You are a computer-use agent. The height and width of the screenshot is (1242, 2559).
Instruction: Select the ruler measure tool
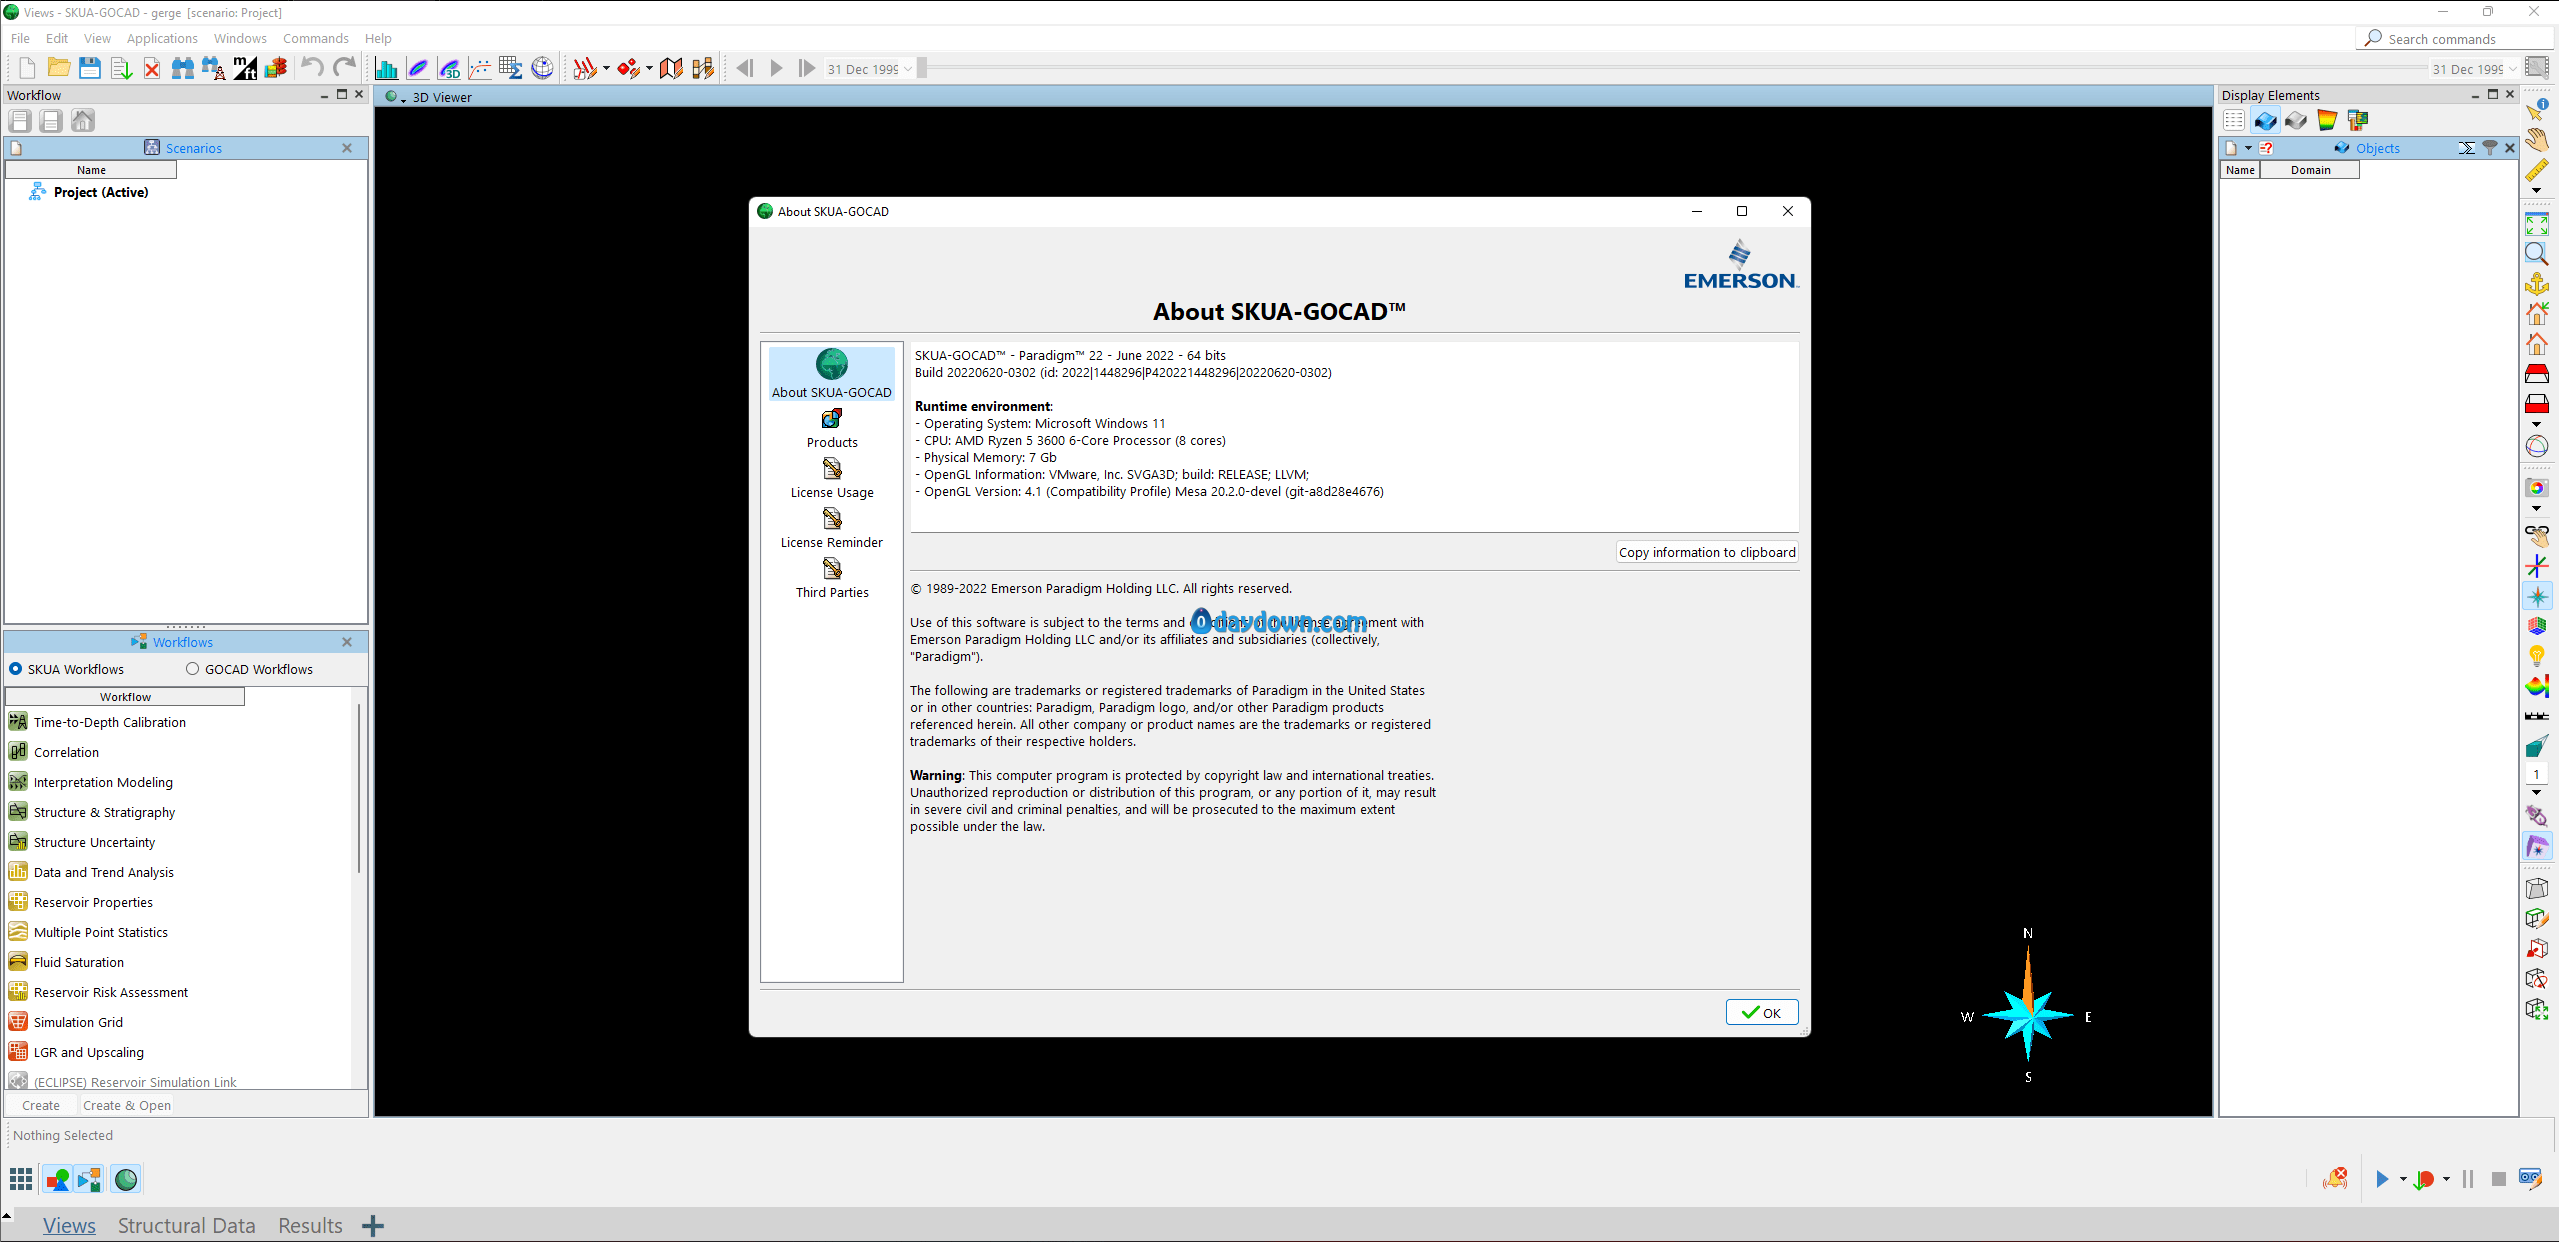click(2537, 170)
